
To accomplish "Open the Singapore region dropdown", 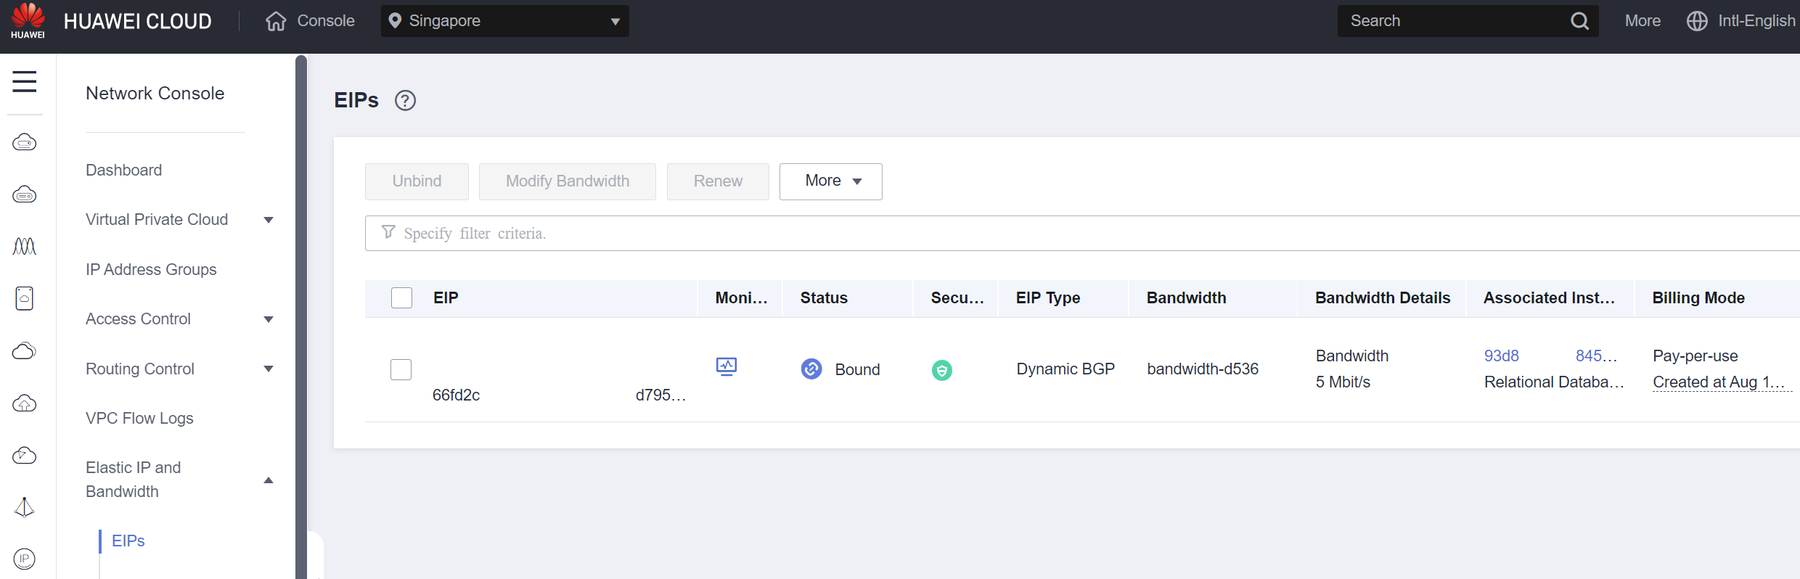I will click(505, 21).
